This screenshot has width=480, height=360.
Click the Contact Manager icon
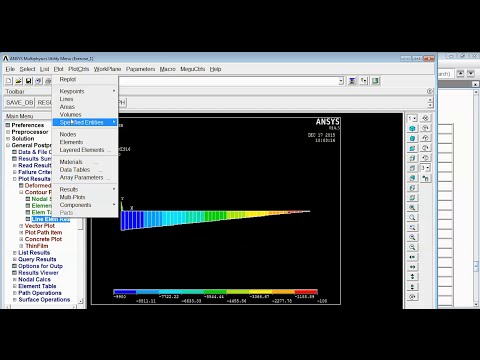(376, 81)
